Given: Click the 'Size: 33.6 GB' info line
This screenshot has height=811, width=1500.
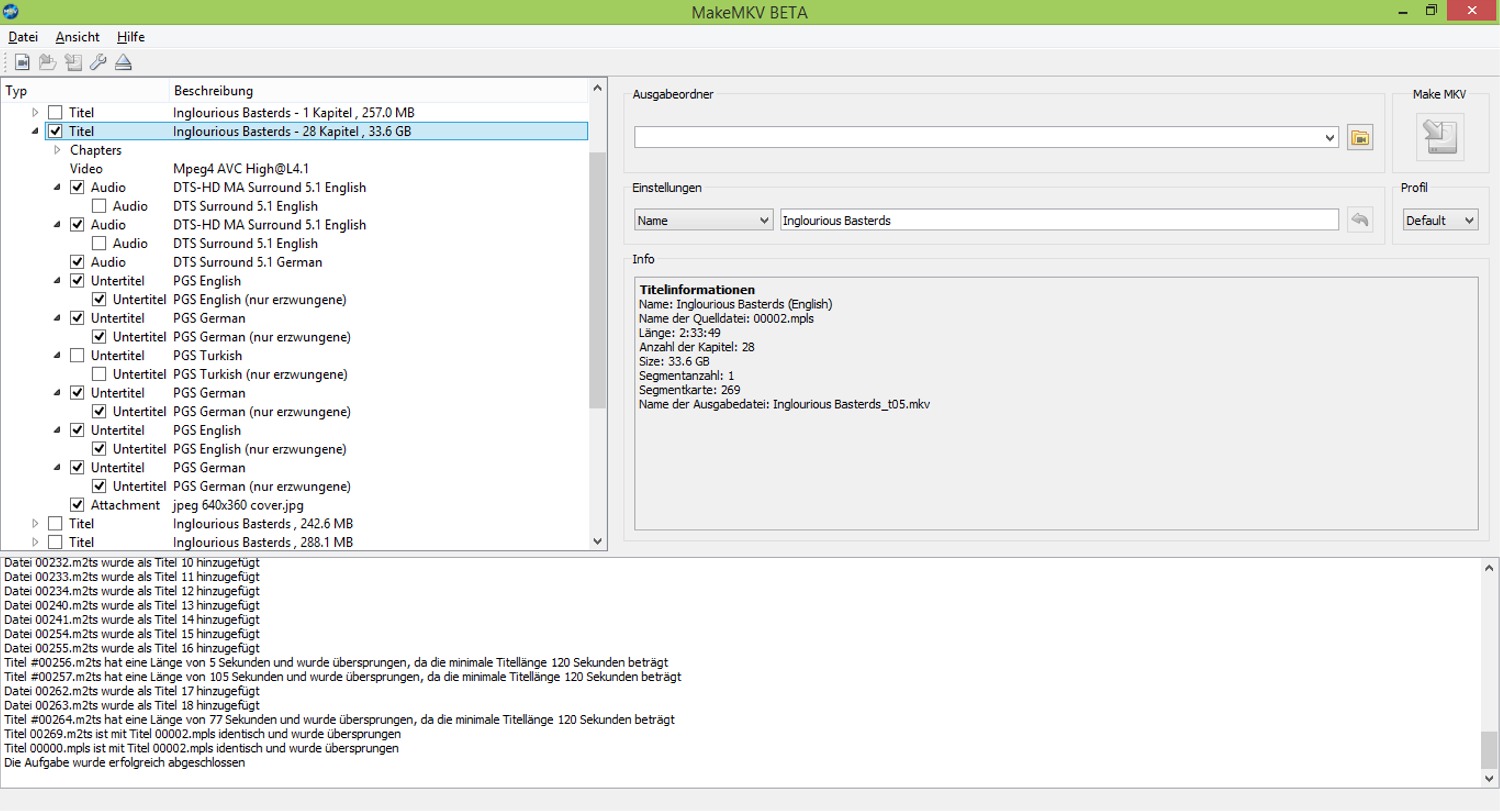Looking at the screenshot, I should click(675, 361).
